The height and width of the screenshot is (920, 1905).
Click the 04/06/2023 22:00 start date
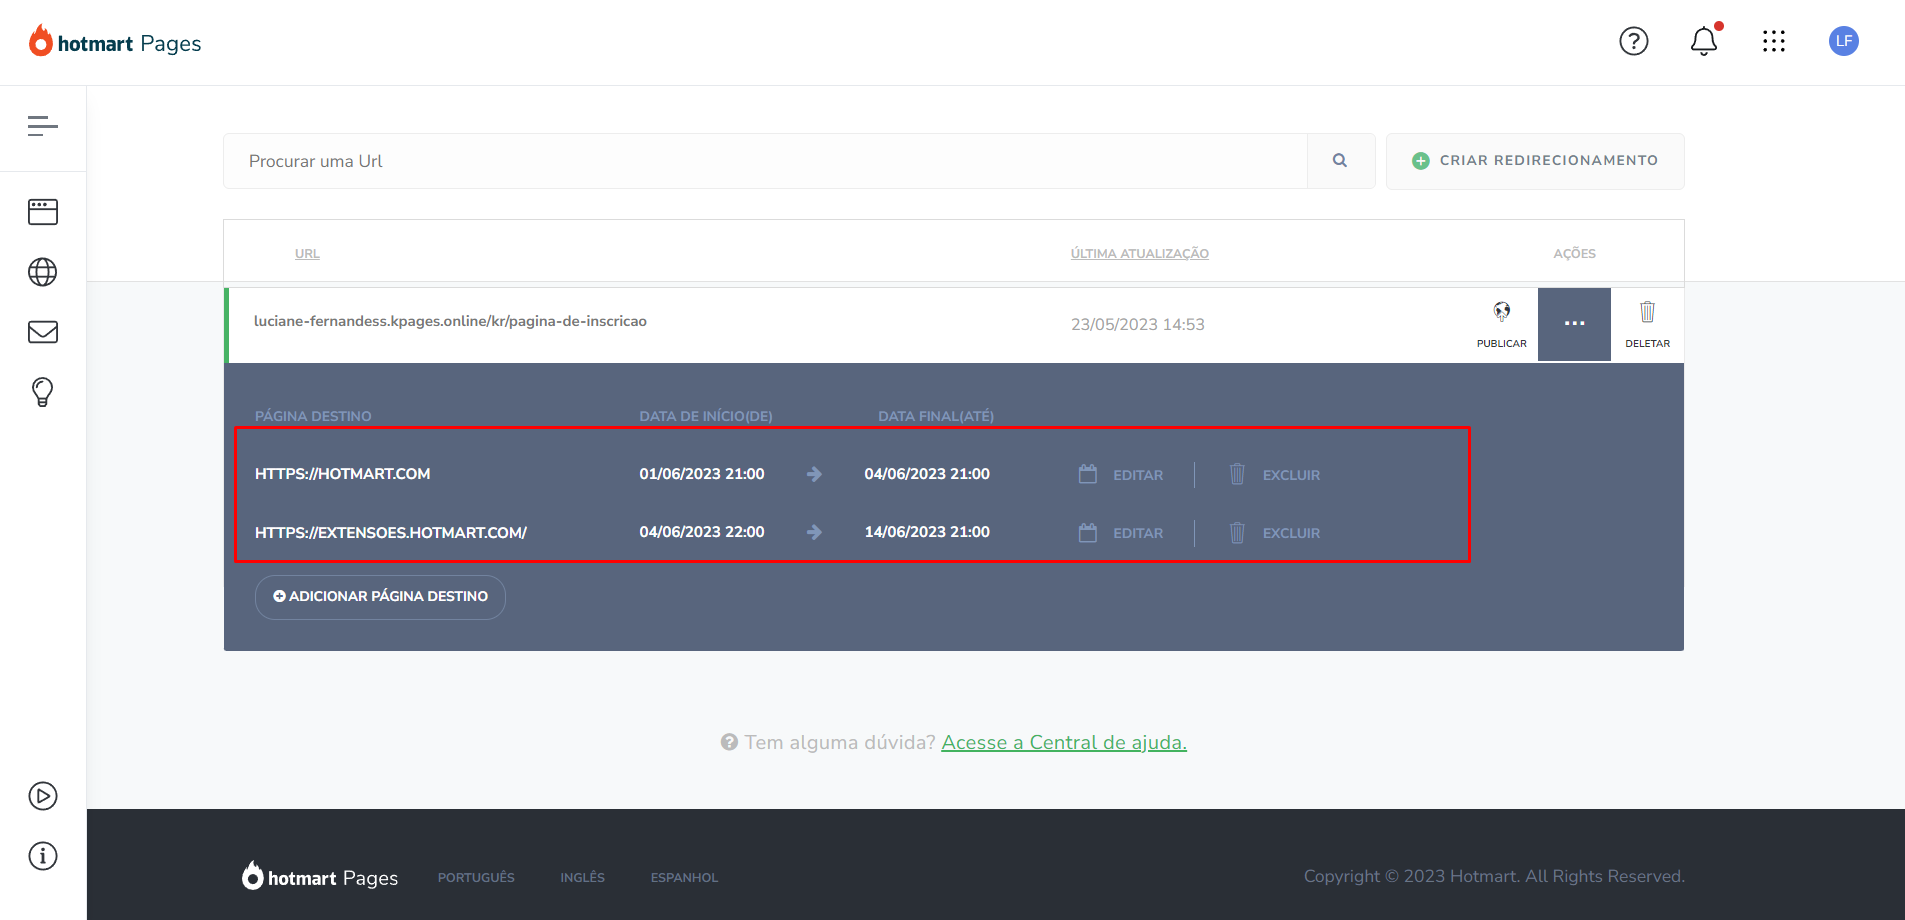[702, 532]
